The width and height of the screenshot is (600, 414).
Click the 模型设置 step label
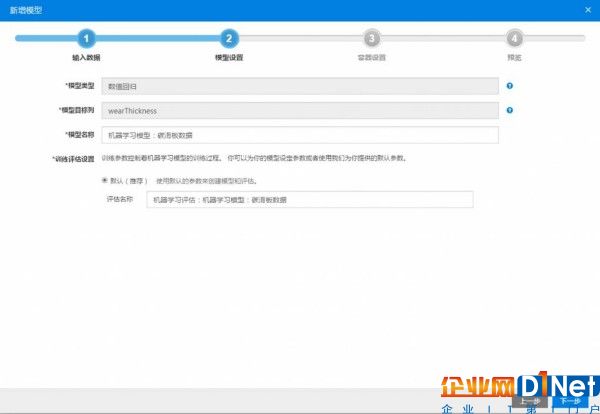point(229,57)
